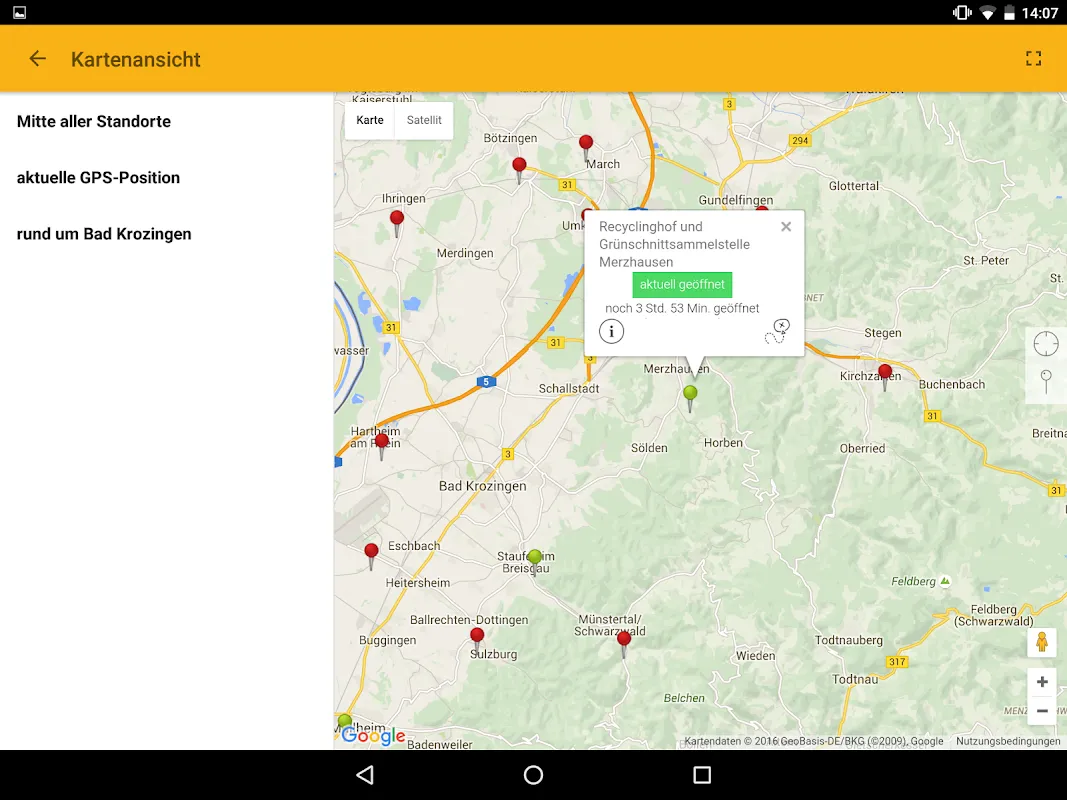This screenshot has height=800, width=1067.
Task: Switch to the Satellit map tab
Action: coord(424,120)
